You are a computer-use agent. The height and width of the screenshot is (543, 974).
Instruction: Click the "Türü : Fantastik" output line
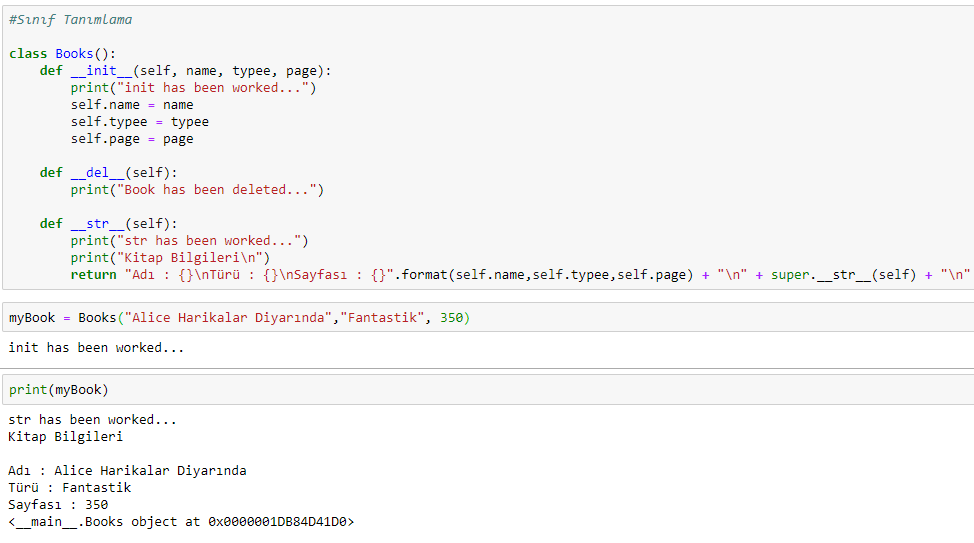click(x=69, y=488)
